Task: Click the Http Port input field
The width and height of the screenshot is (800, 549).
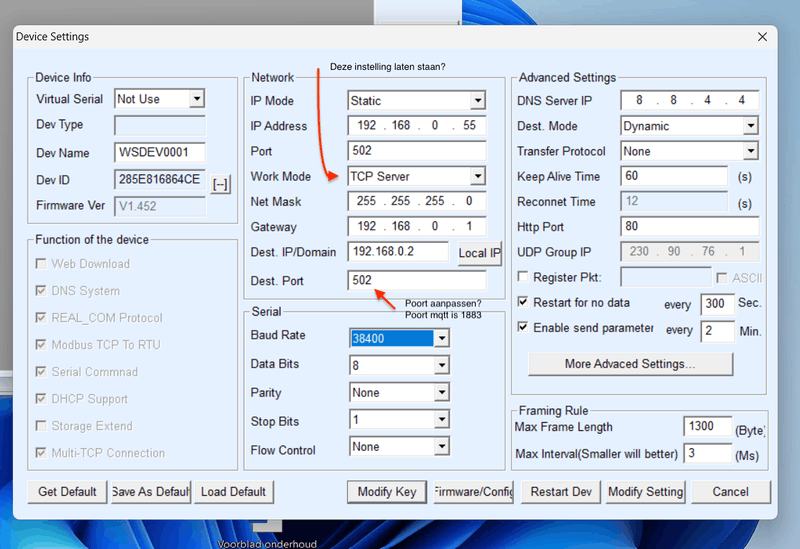Action: click(689, 226)
